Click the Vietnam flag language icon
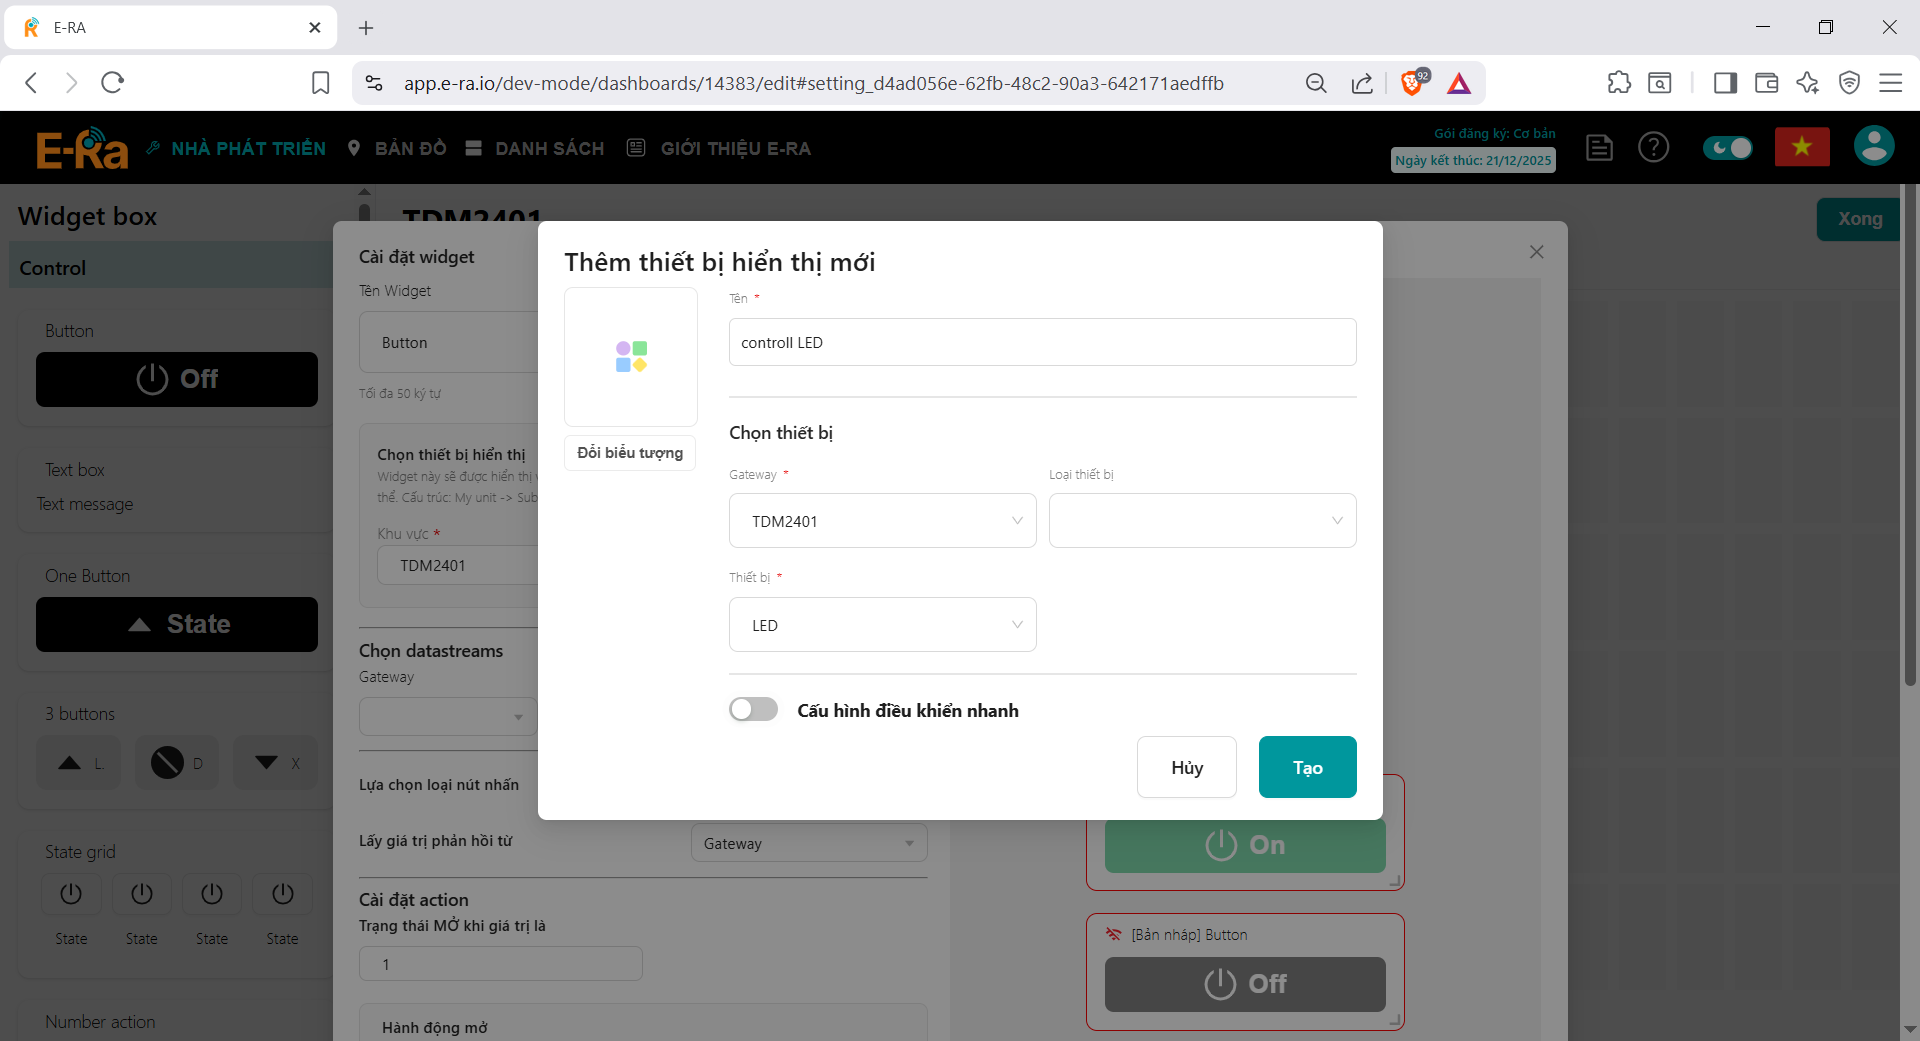Screen dimensions: 1920x1041 1801,148
